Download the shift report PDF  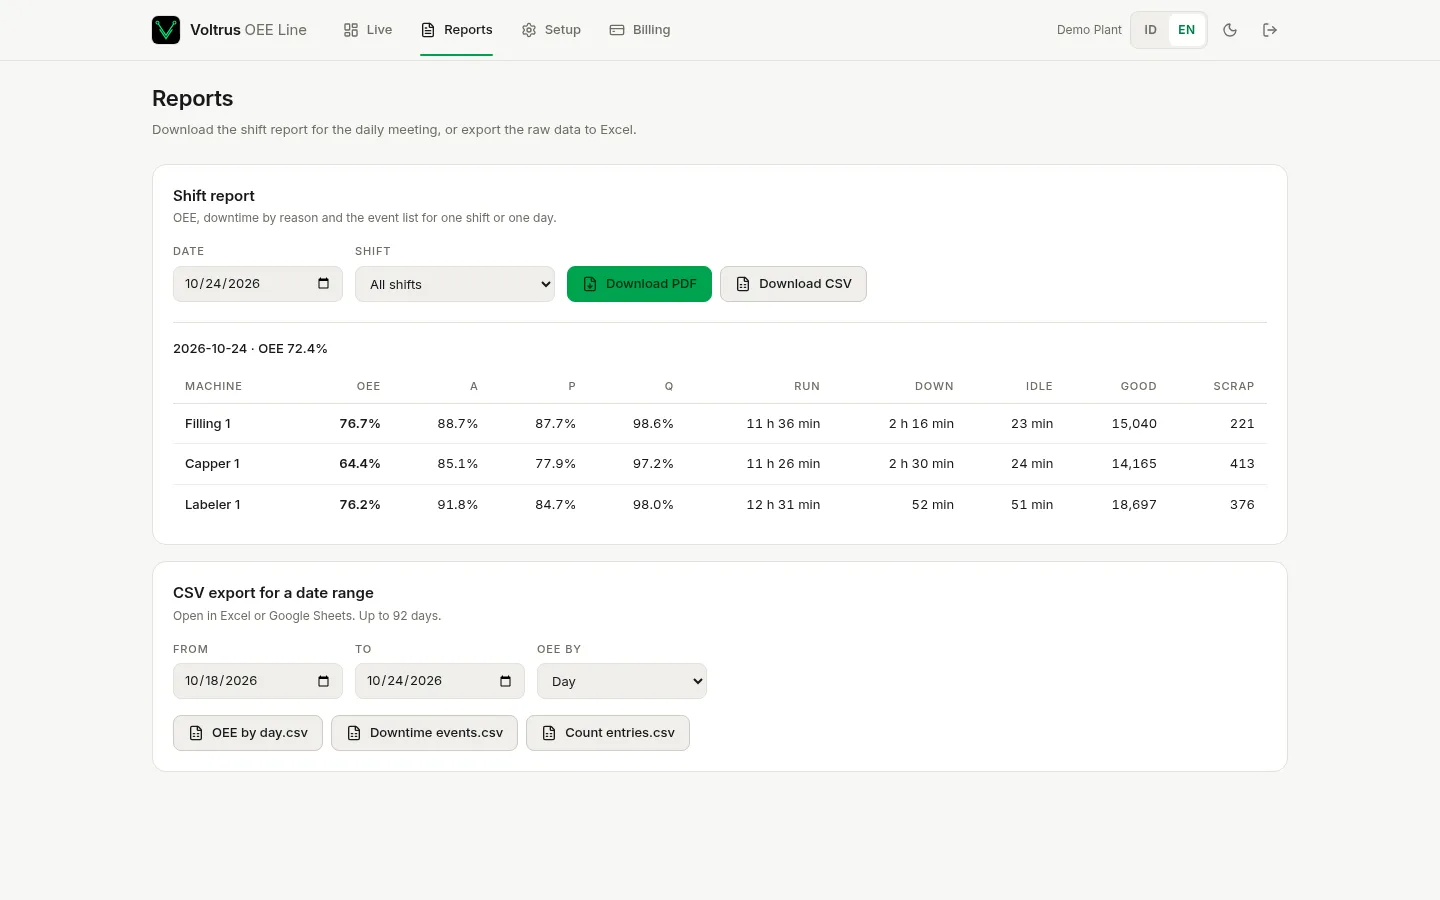(x=639, y=284)
